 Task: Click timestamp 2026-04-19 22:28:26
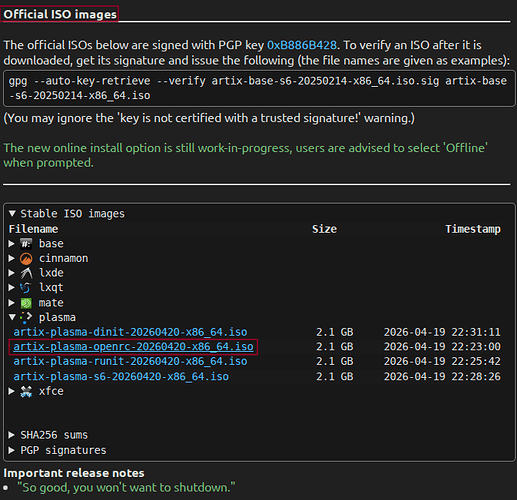442,377
